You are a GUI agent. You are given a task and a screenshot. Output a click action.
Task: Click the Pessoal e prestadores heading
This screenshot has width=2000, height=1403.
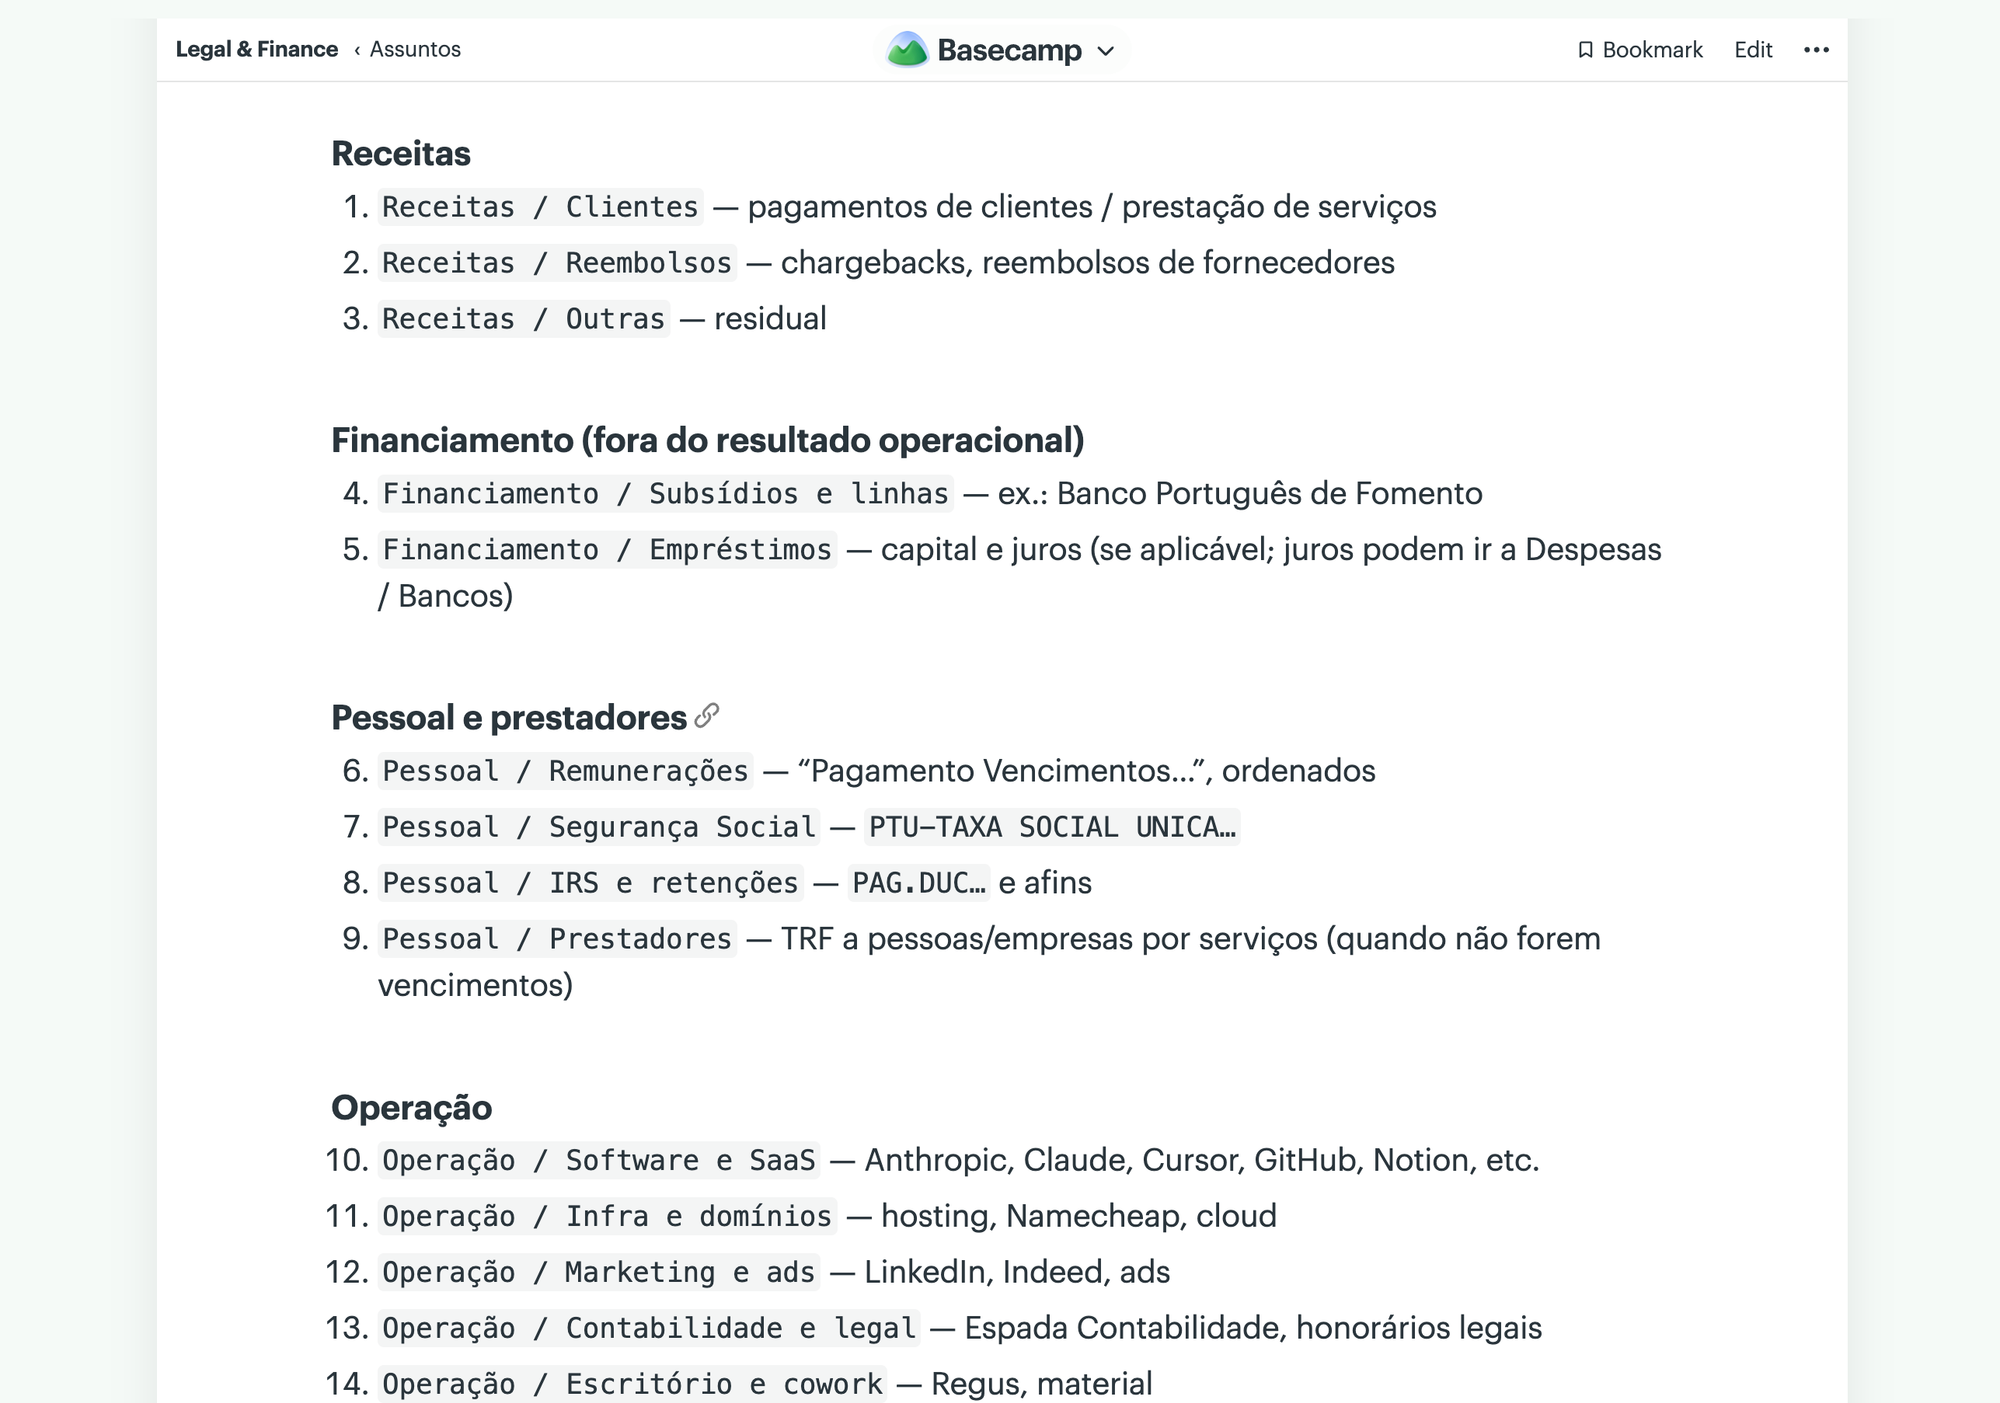pos(509,717)
